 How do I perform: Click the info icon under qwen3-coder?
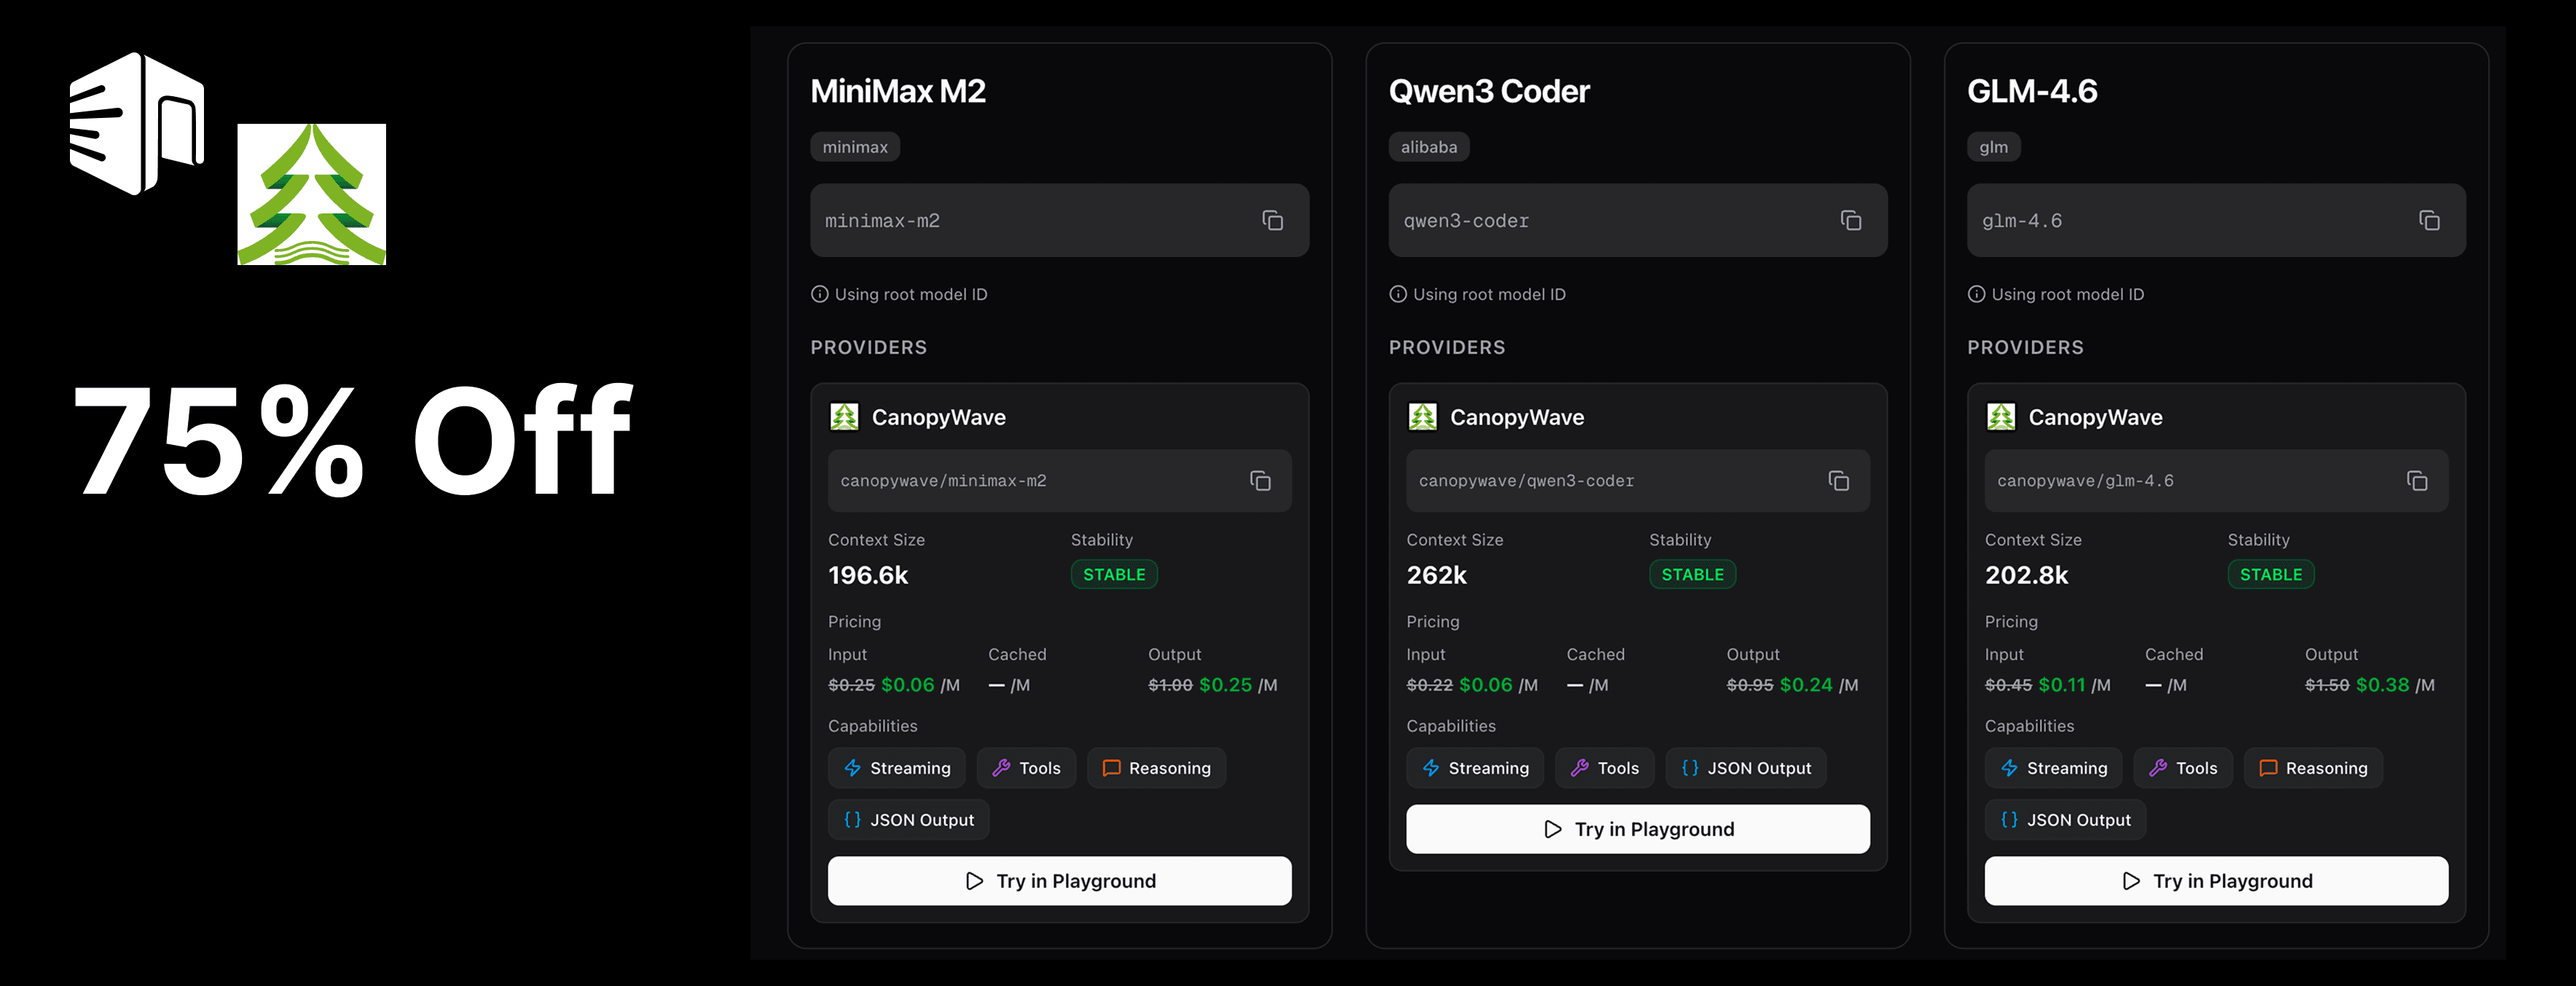[x=1398, y=294]
